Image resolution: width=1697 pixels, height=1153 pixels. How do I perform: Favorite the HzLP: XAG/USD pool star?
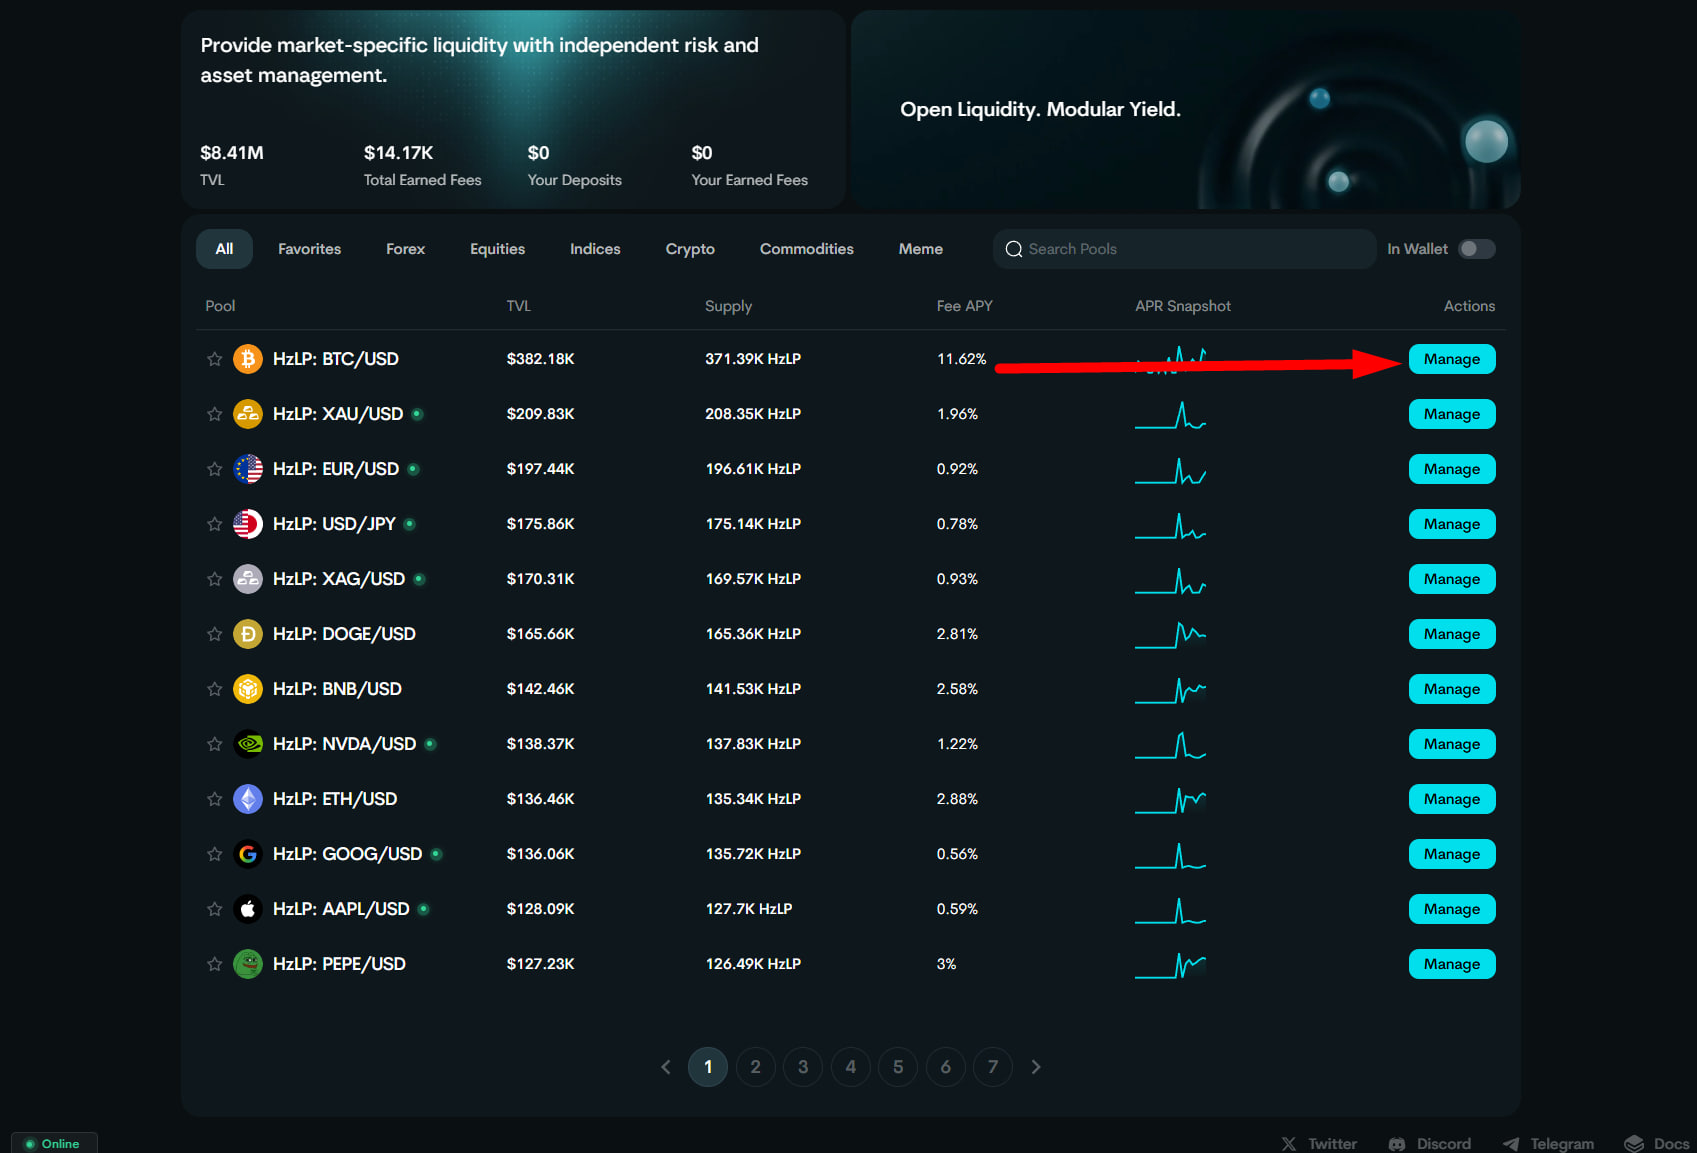[214, 579]
